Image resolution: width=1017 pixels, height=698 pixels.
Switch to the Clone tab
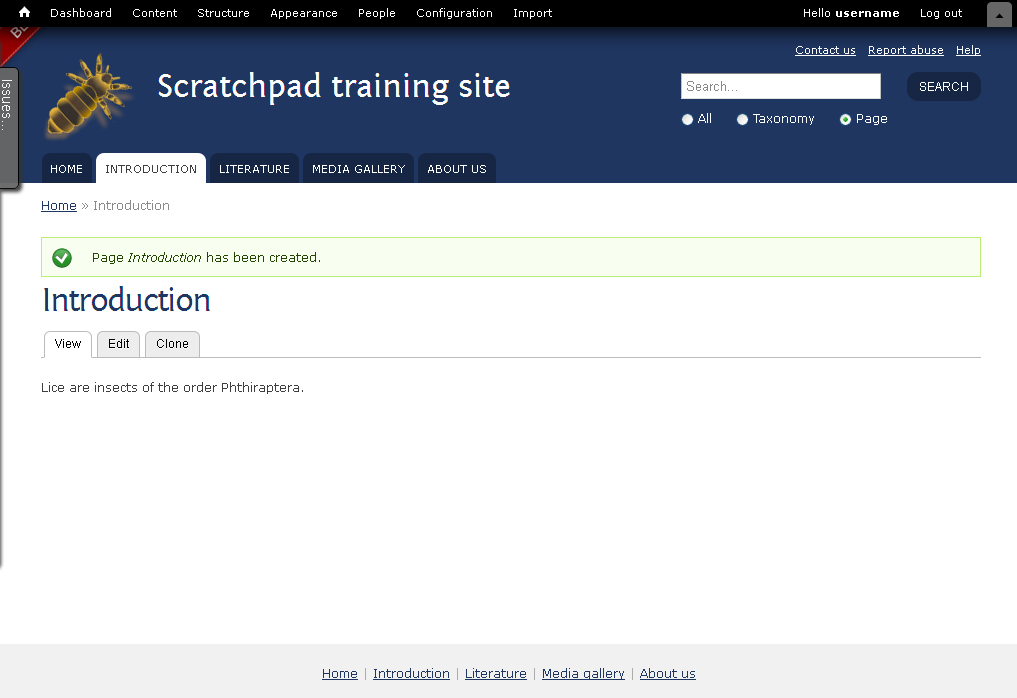tap(173, 344)
